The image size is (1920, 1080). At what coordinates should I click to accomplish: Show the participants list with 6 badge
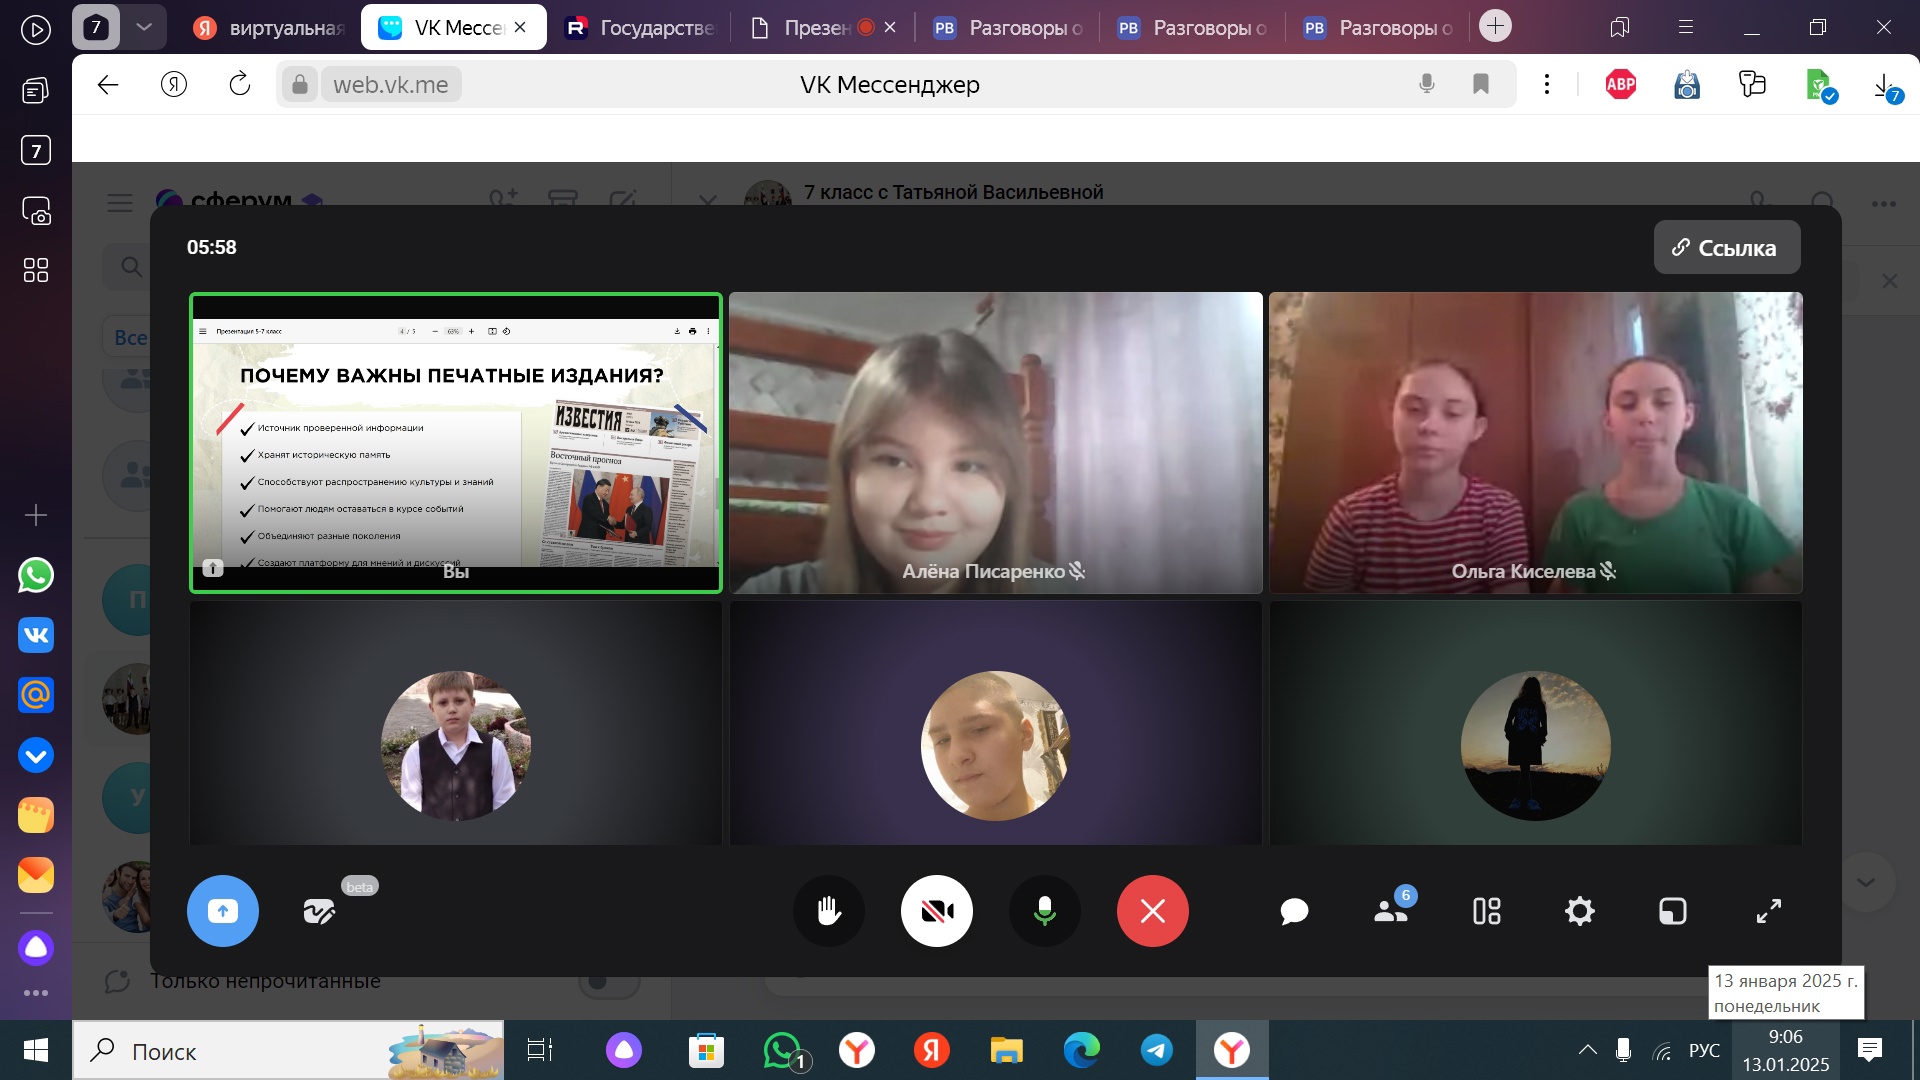(x=1391, y=911)
